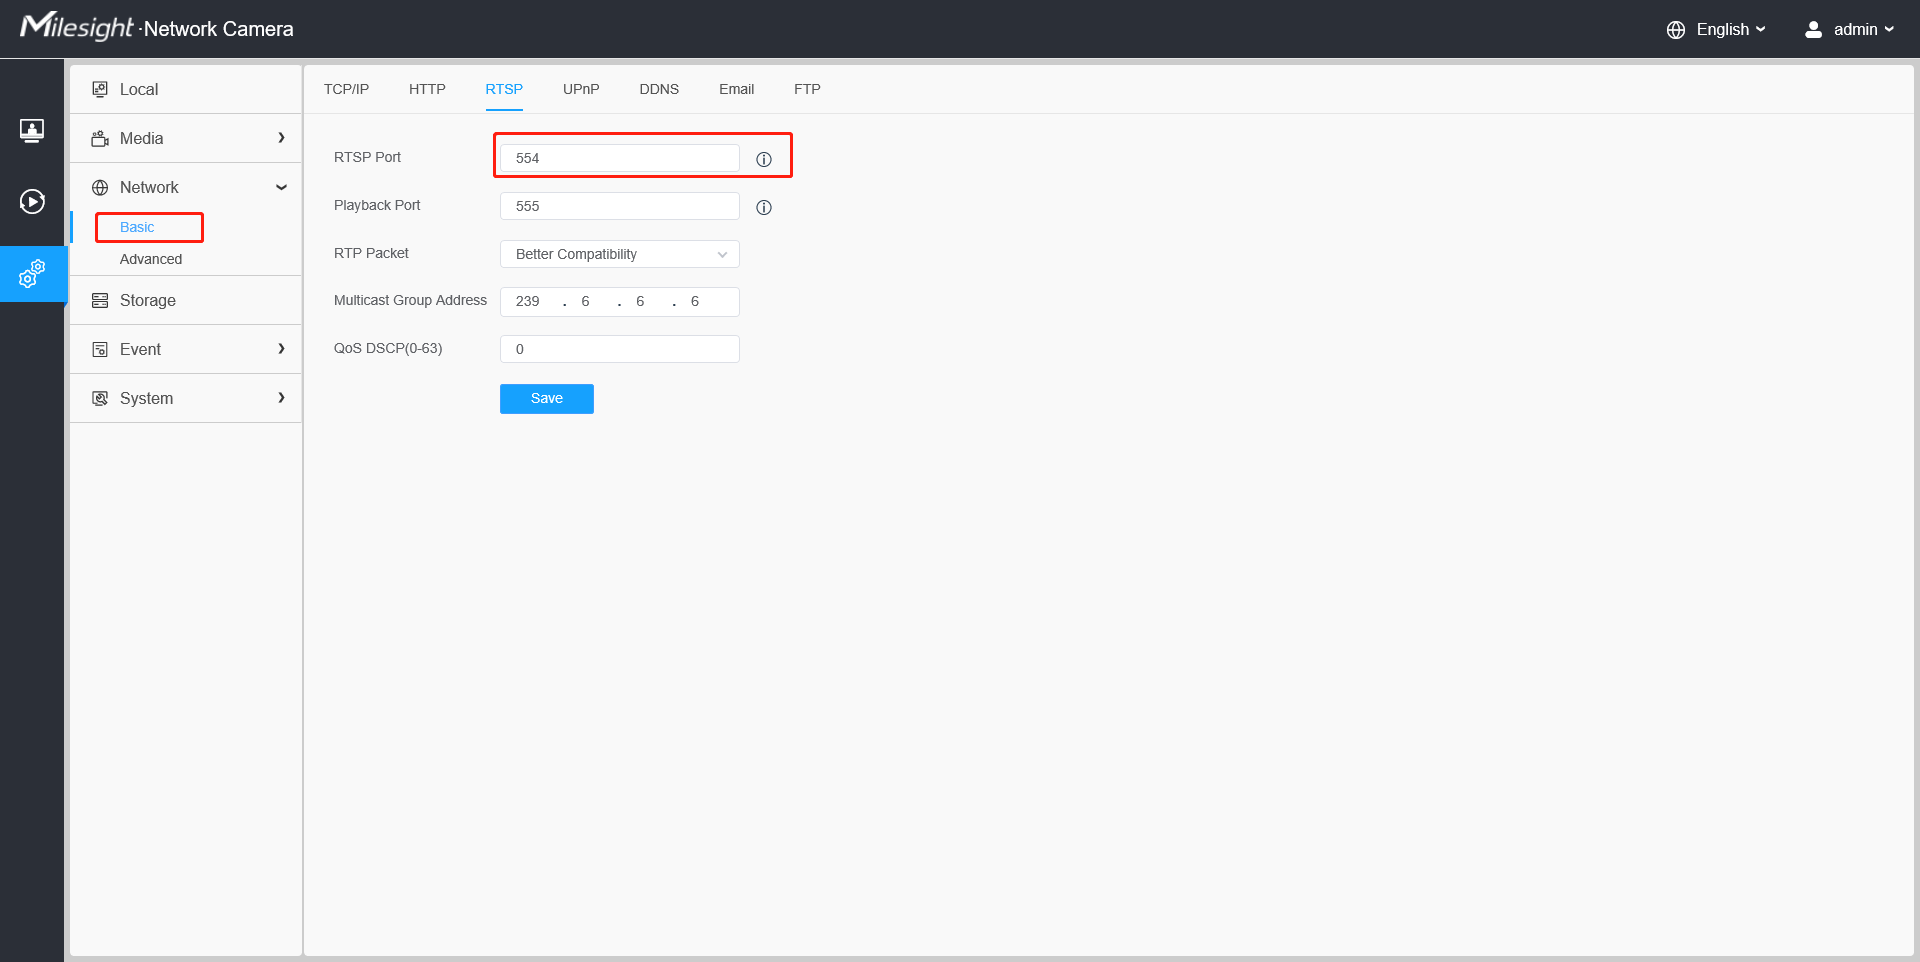Click the Local menu icon
The image size is (1920, 962).
point(100,89)
